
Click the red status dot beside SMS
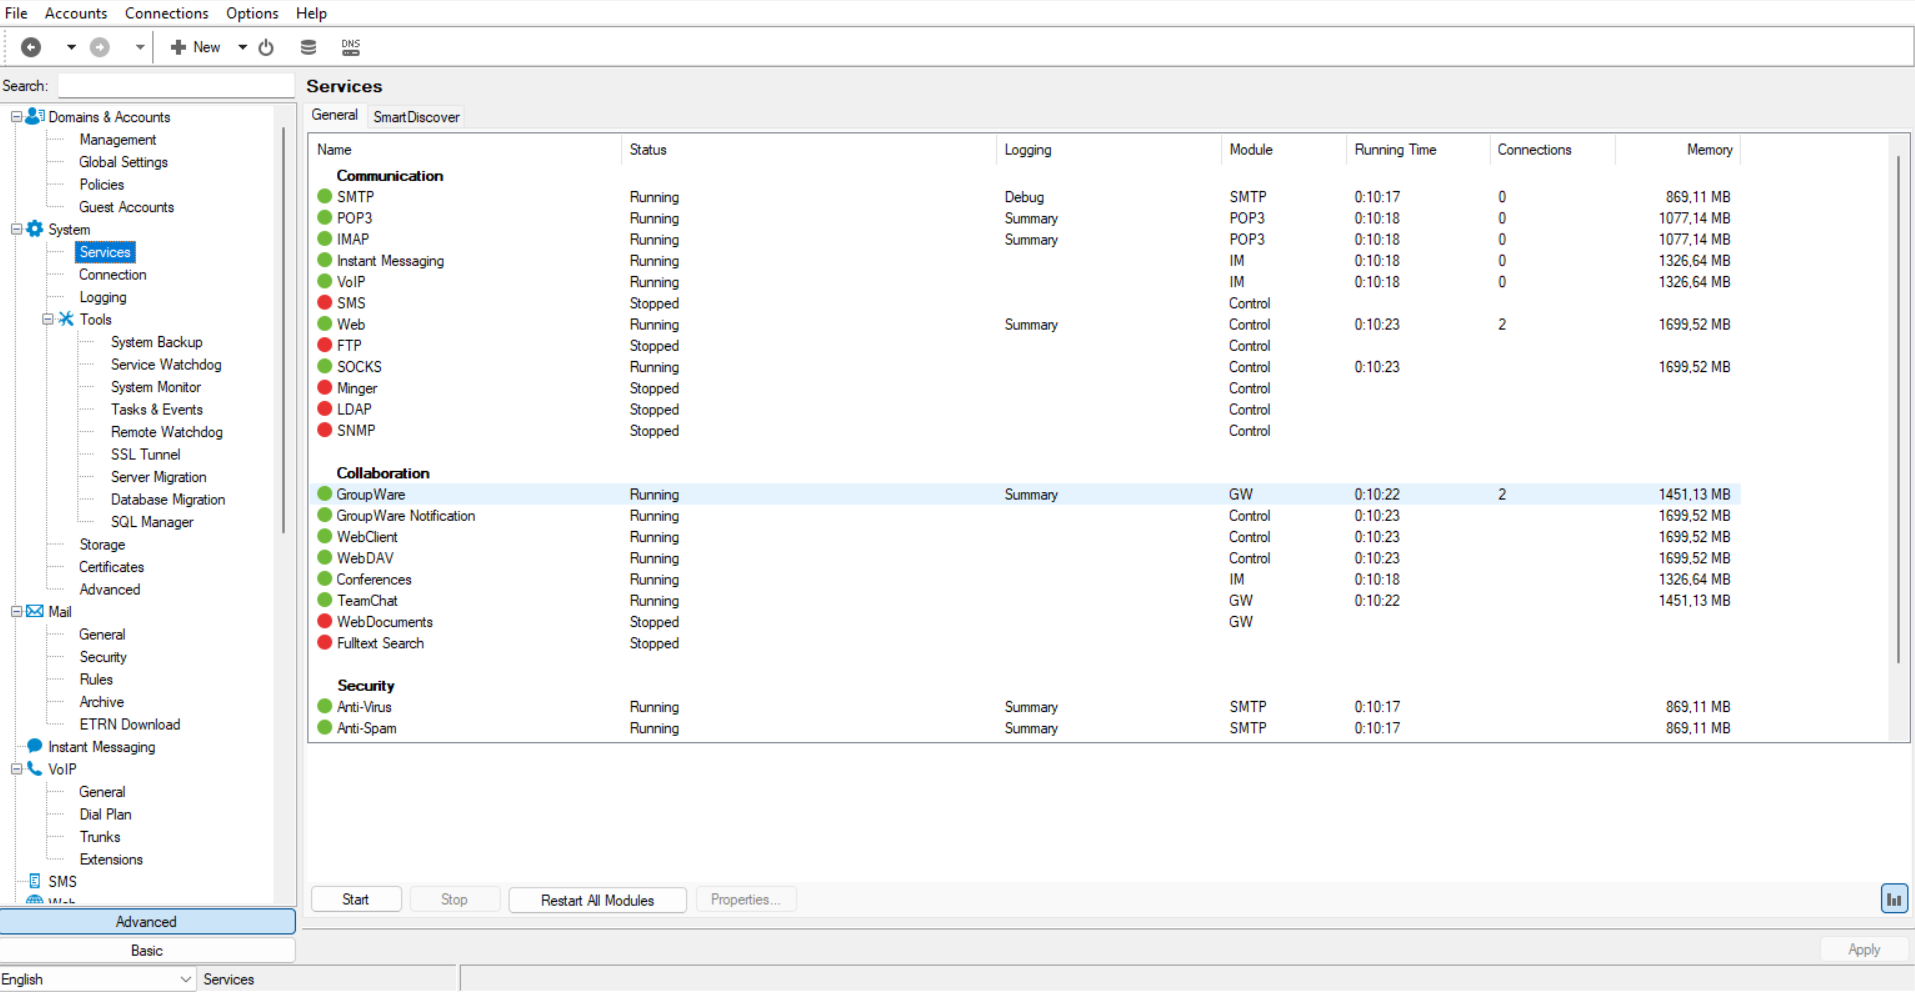pyautogui.click(x=325, y=303)
